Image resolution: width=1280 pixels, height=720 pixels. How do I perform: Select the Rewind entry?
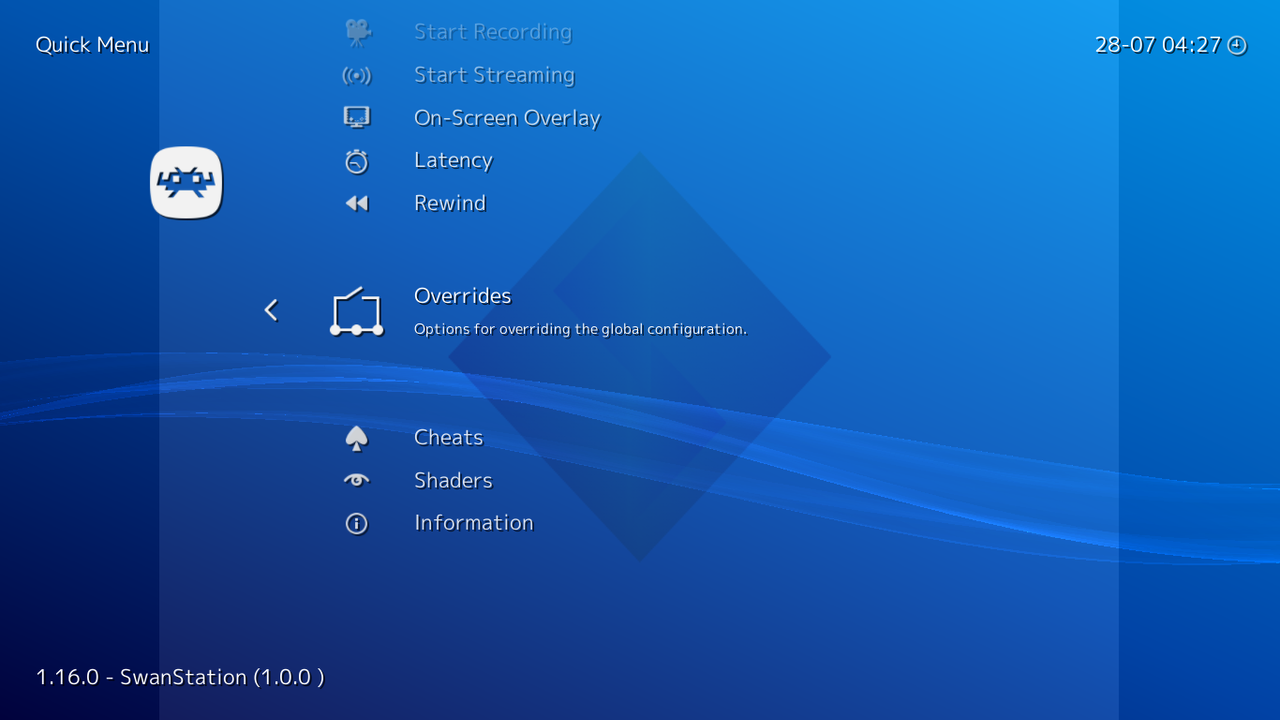point(450,202)
